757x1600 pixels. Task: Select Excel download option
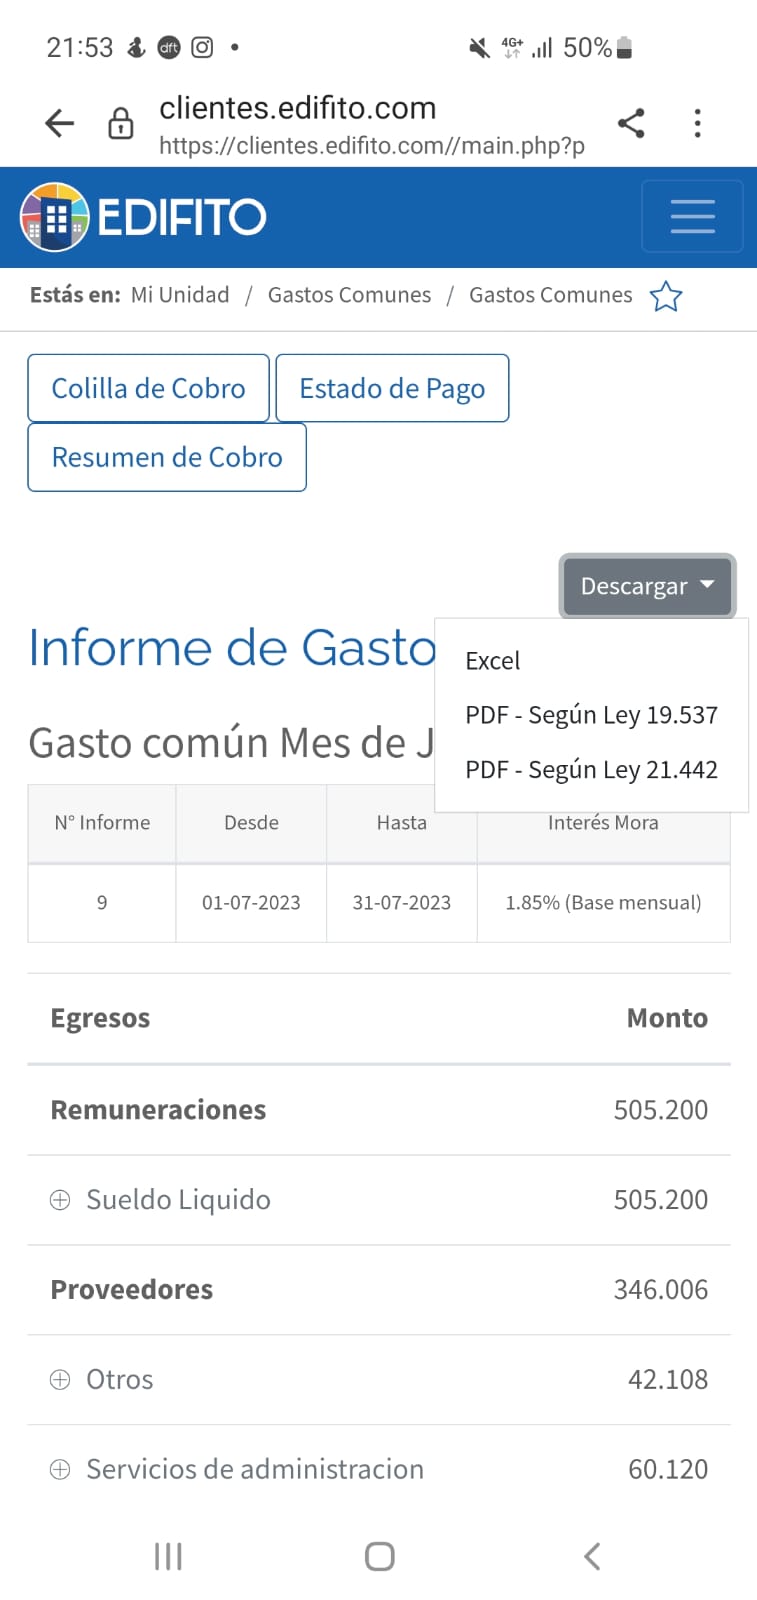(493, 661)
